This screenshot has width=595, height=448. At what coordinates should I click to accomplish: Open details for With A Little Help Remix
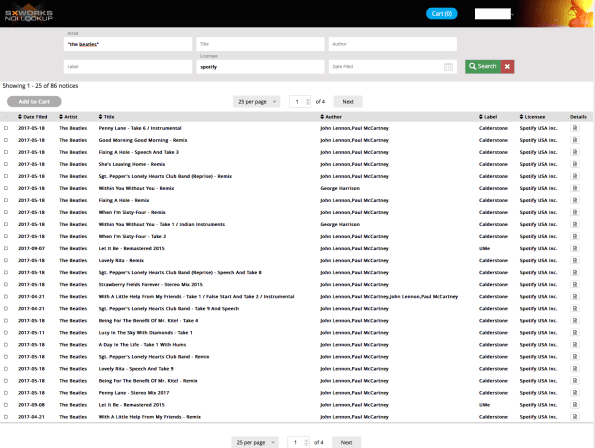point(575,417)
